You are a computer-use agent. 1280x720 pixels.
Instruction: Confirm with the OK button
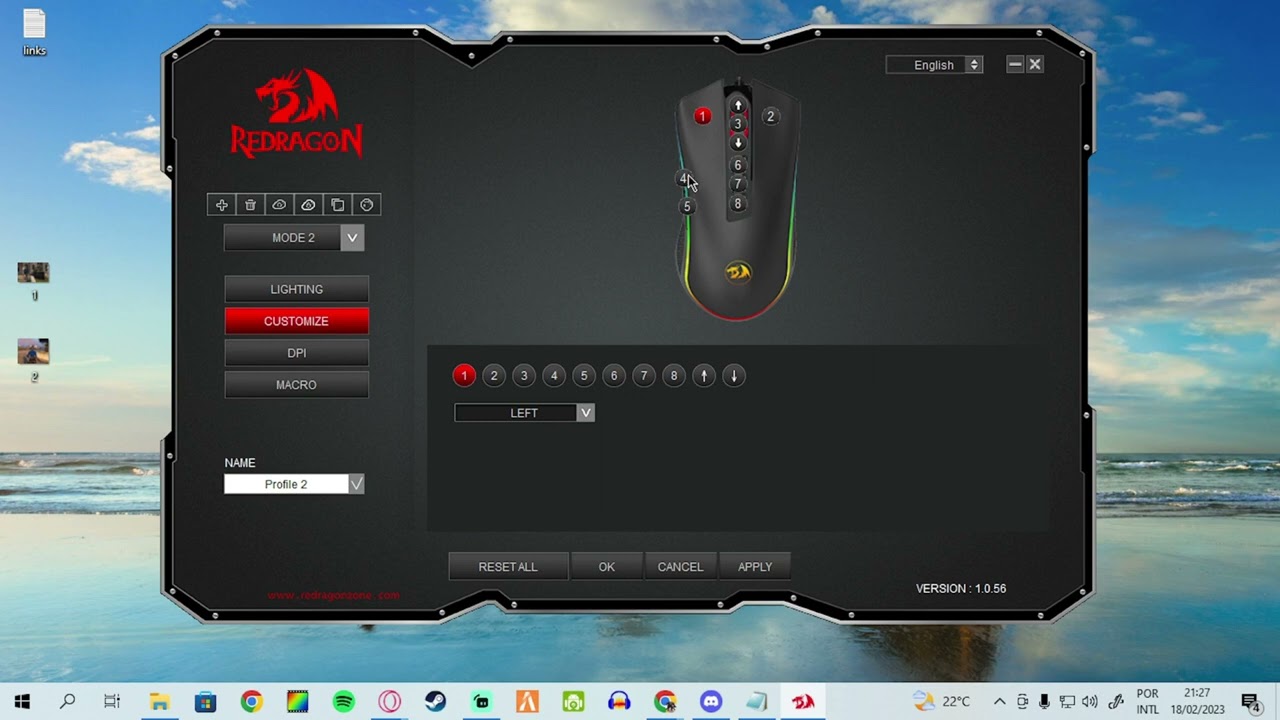click(x=607, y=567)
